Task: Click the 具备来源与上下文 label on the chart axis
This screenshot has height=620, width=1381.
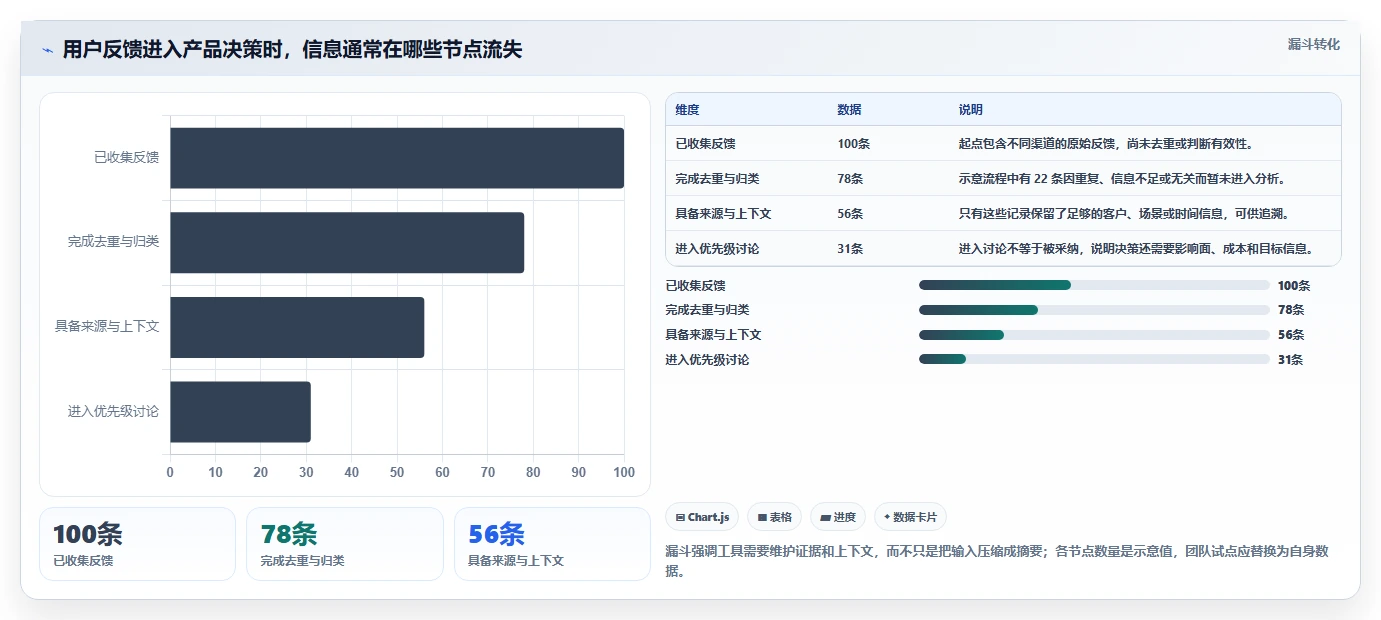Action: [107, 326]
